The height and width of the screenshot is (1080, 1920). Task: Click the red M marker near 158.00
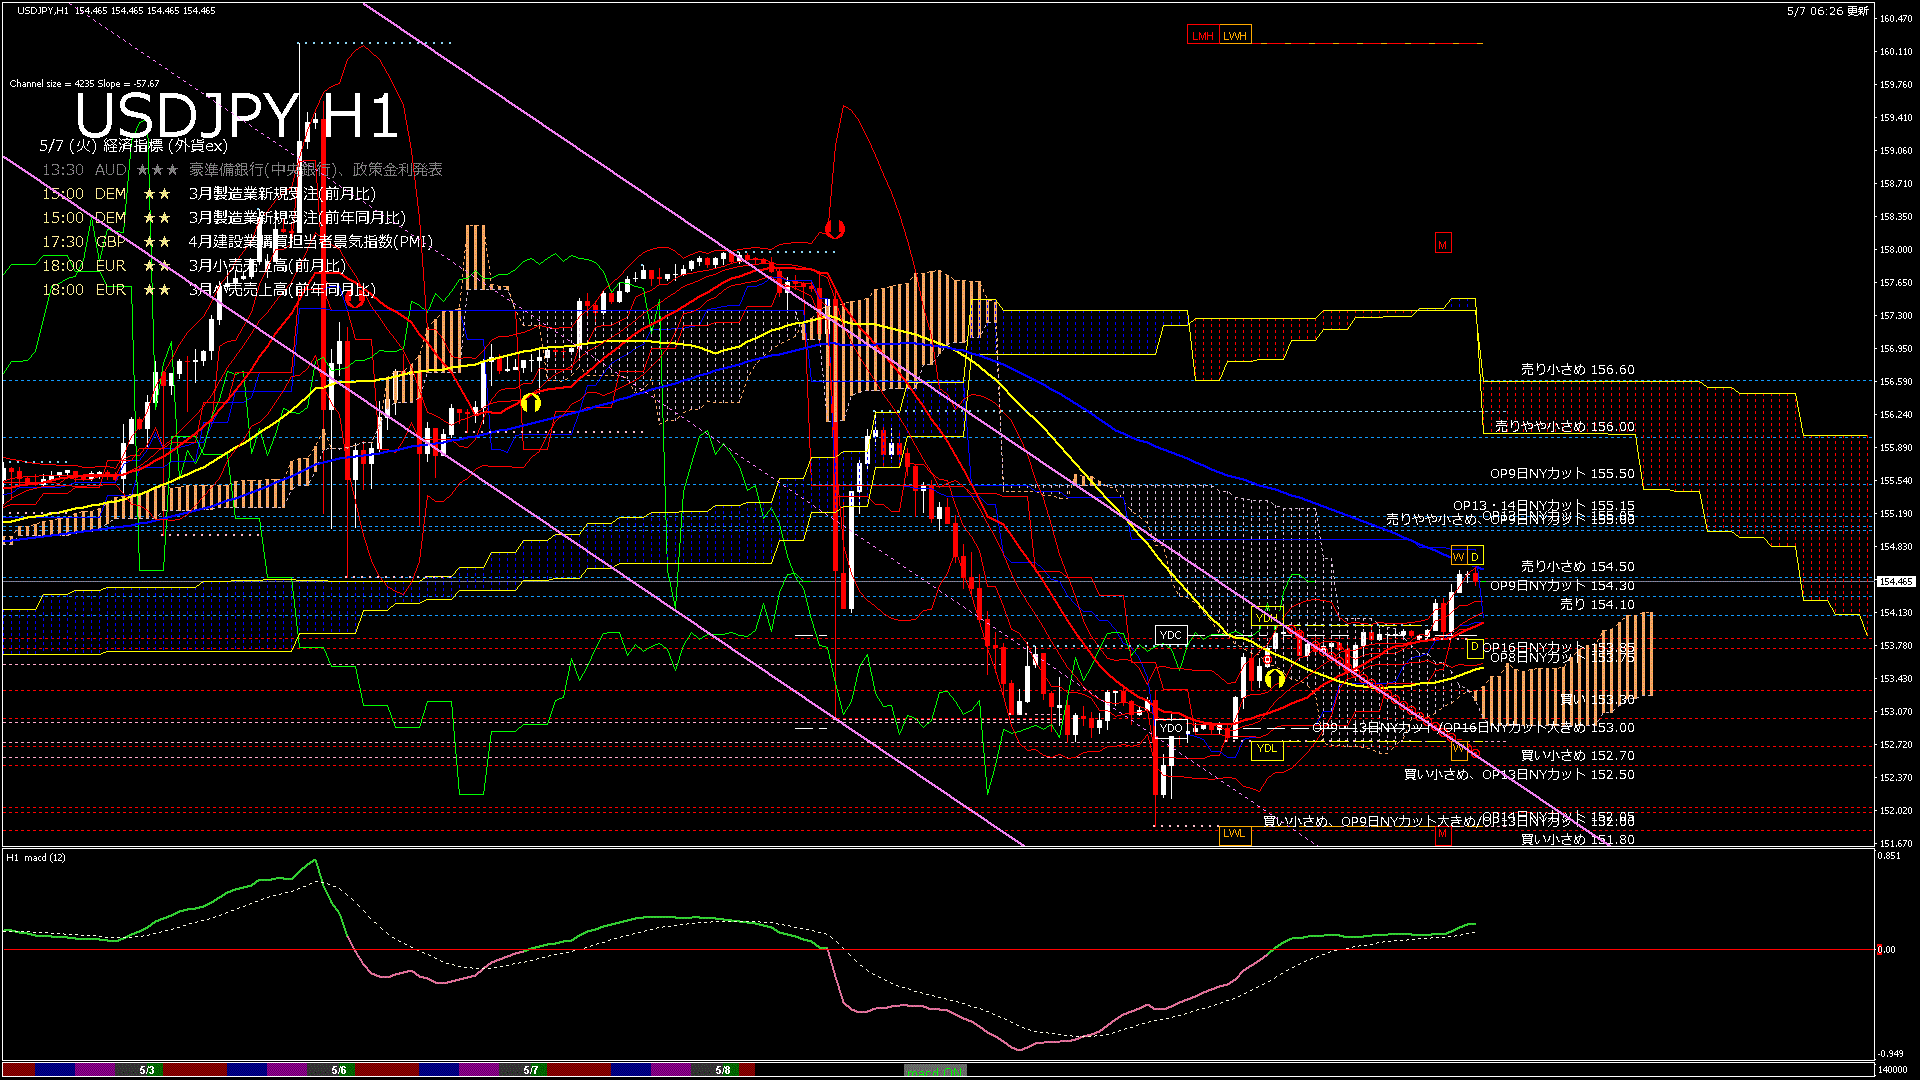click(x=1442, y=244)
